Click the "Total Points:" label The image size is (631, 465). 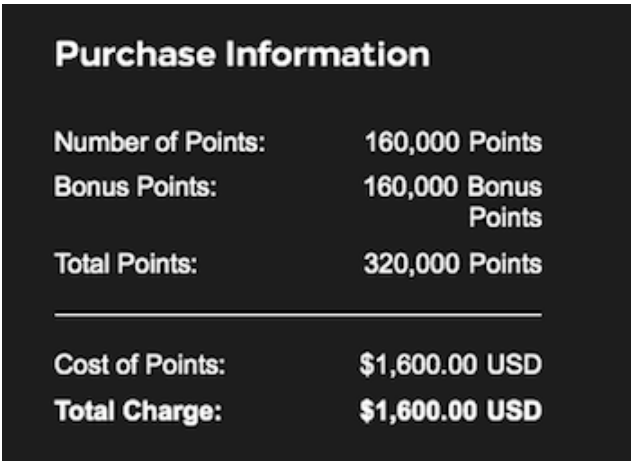(126, 264)
